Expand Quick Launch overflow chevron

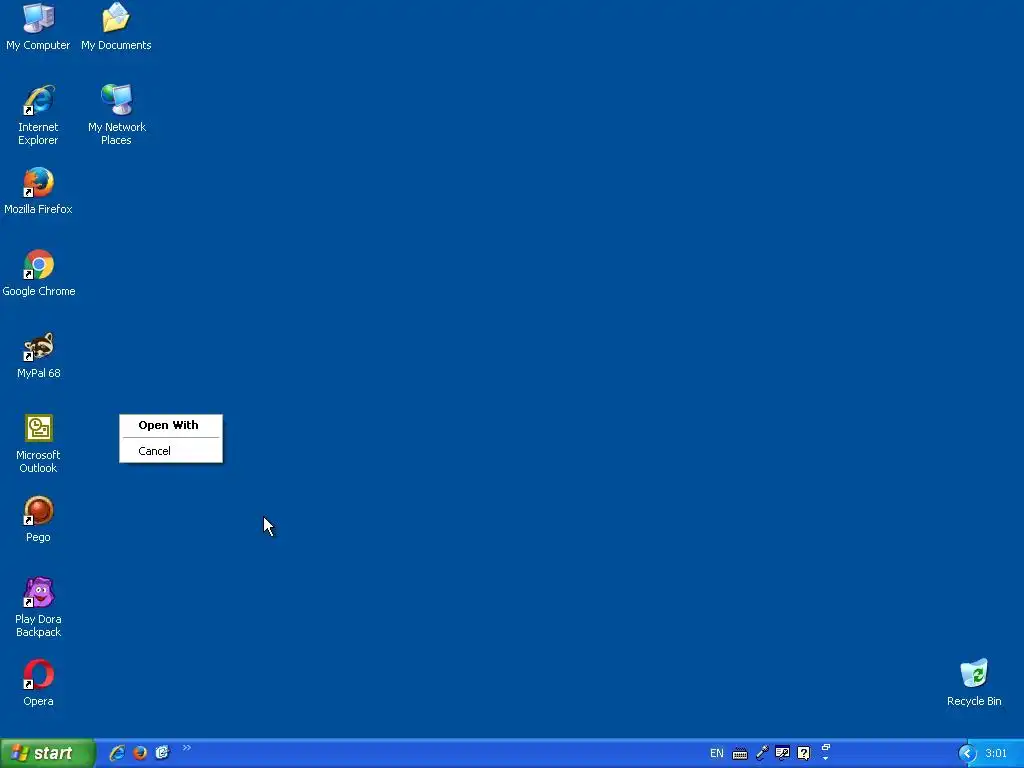pos(187,748)
